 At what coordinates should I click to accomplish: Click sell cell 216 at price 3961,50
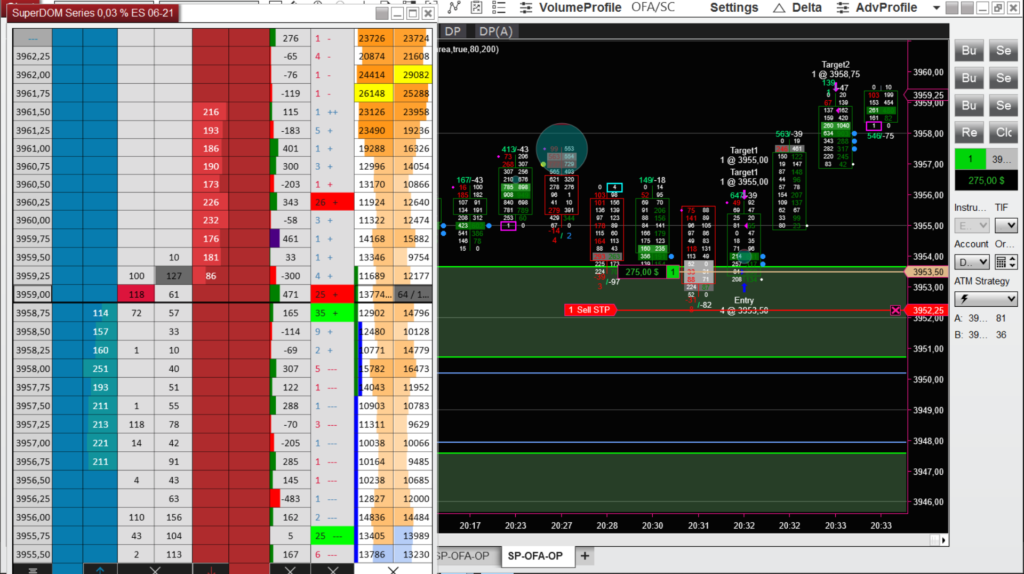(x=210, y=112)
